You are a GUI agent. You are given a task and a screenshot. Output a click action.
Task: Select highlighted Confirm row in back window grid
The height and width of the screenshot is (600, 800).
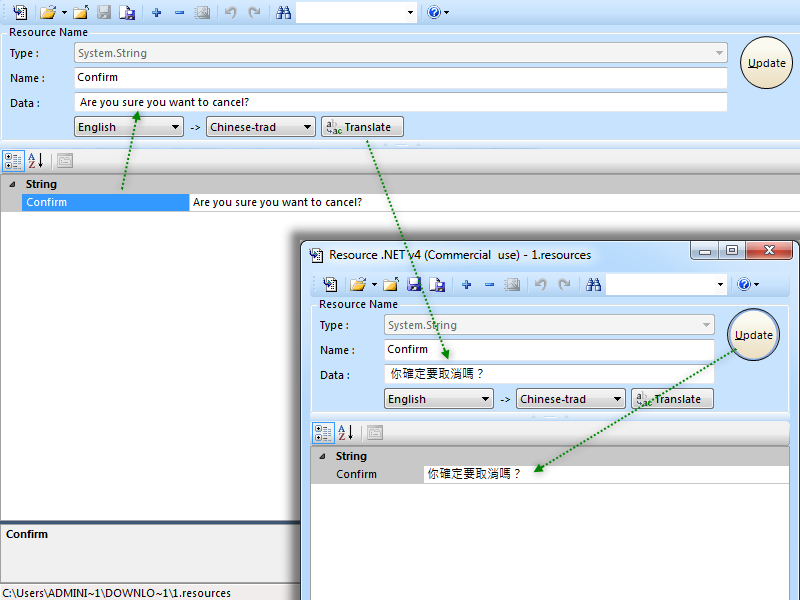point(105,203)
